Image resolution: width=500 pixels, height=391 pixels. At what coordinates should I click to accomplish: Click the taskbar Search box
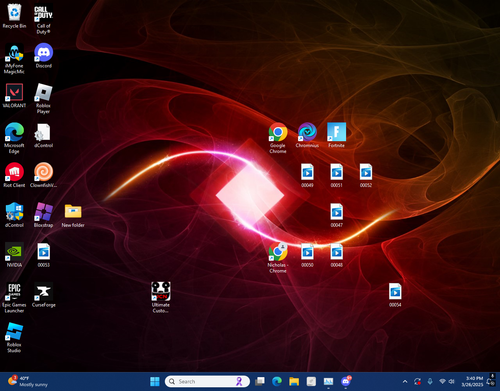pos(207,381)
